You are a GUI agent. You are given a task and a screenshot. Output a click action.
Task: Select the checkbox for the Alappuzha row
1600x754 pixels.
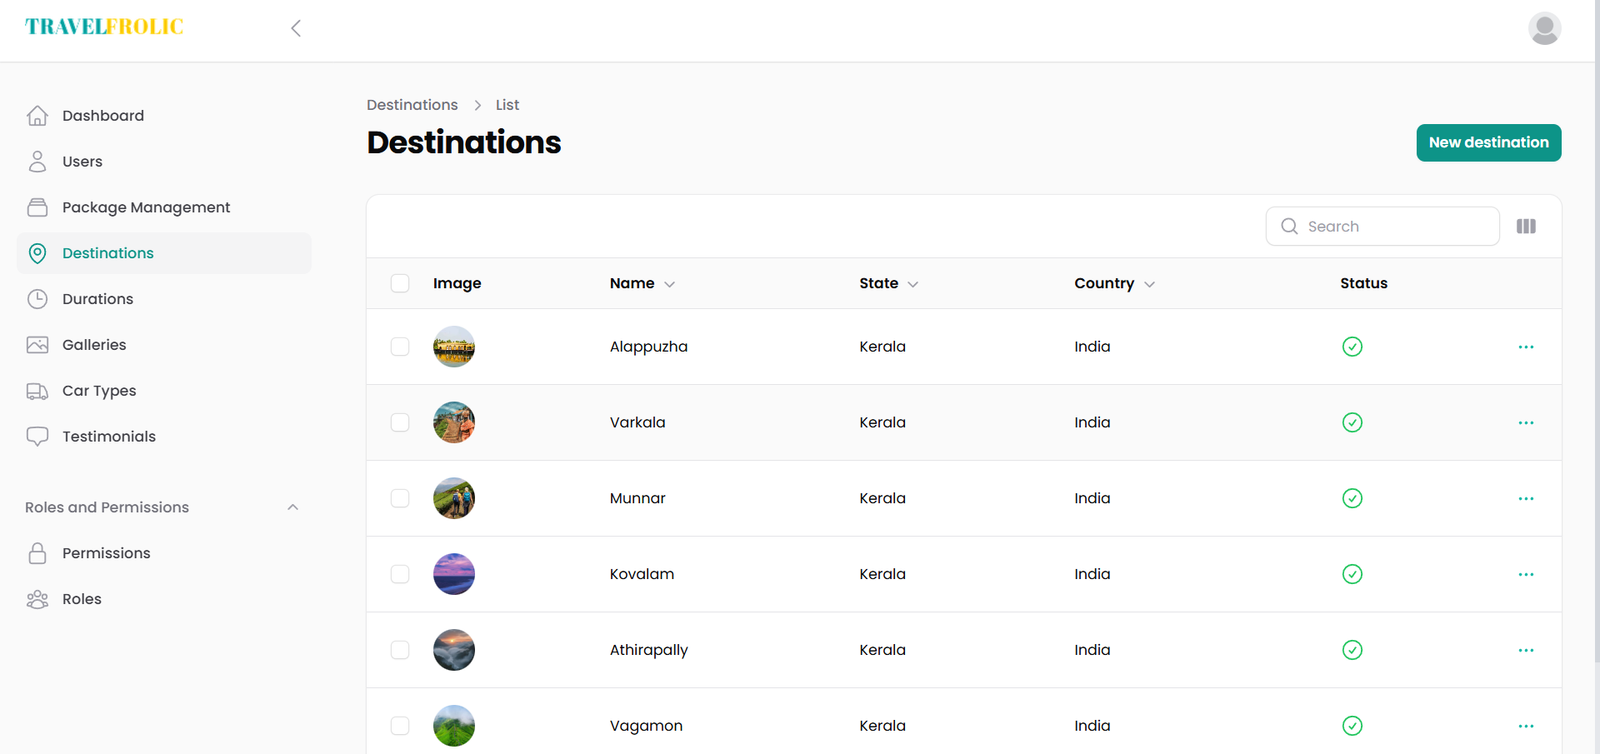(400, 347)
